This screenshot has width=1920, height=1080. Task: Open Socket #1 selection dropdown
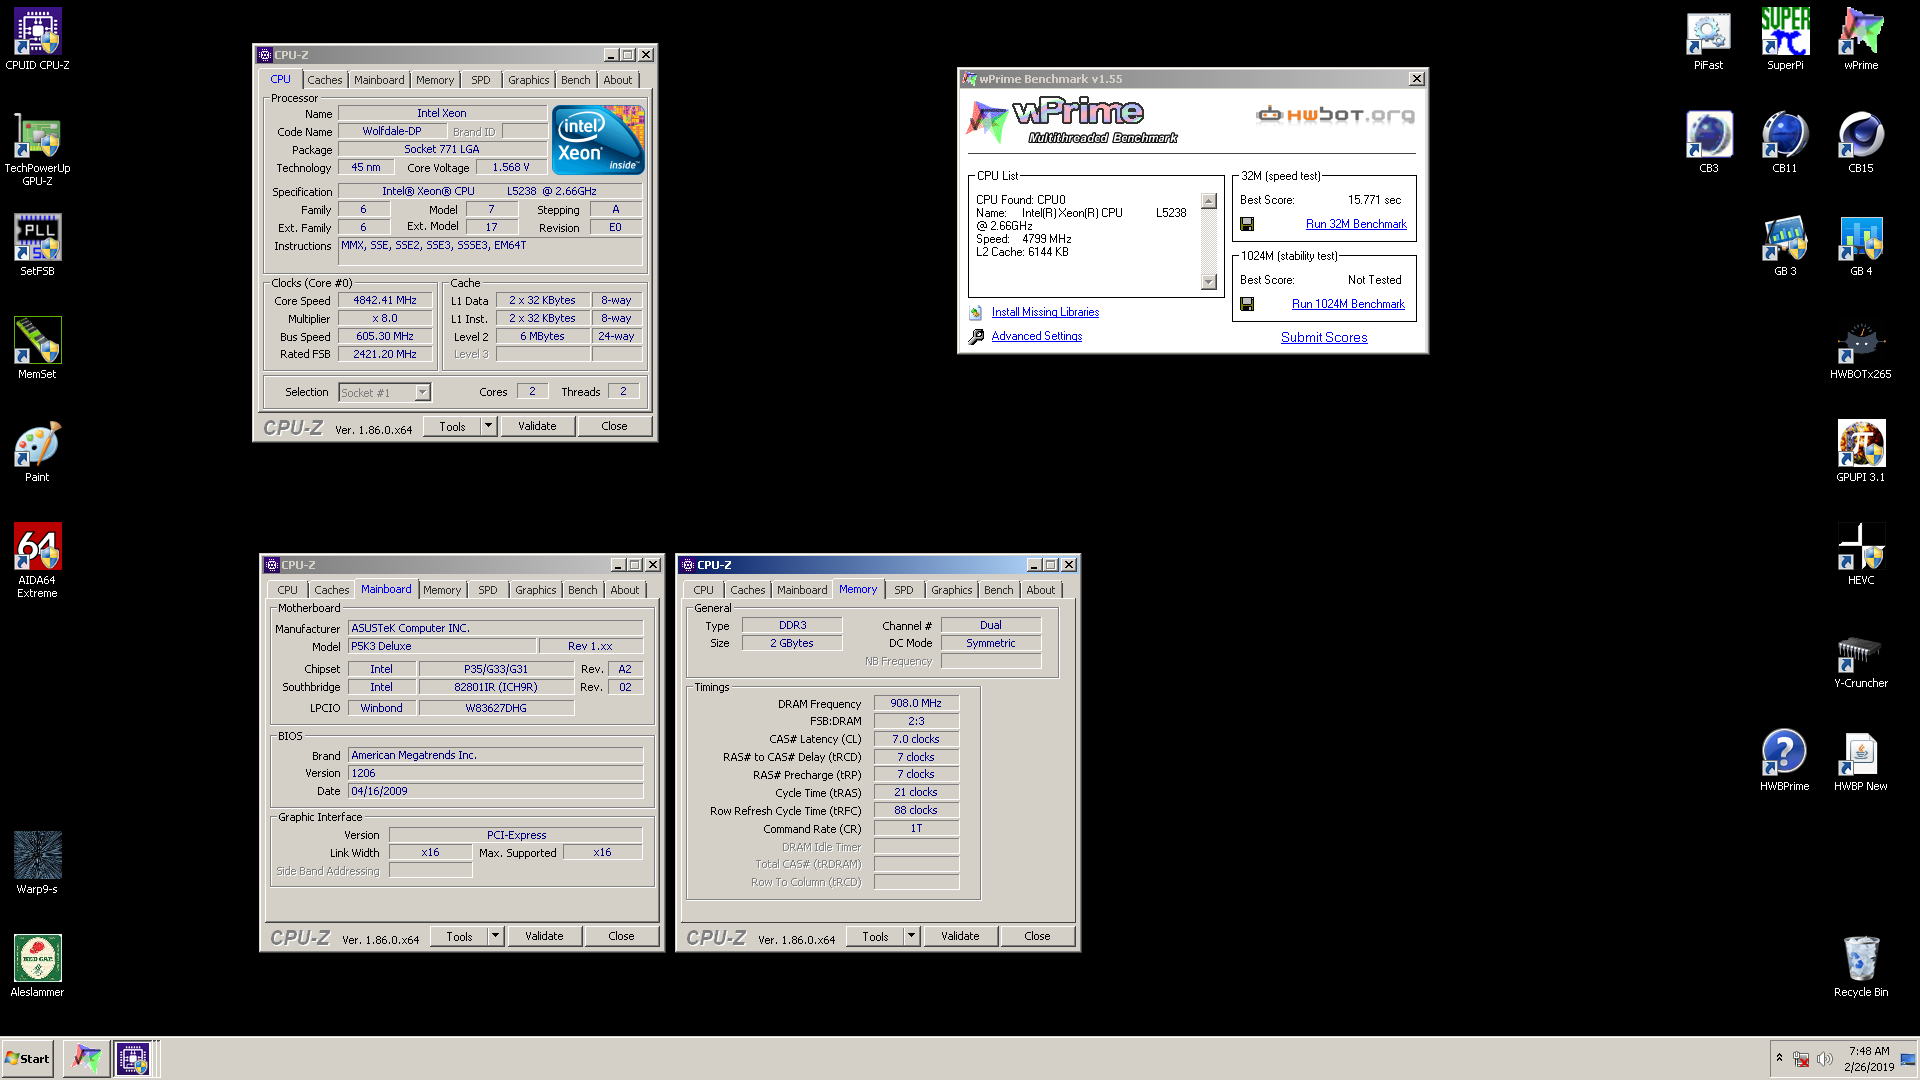tap(423, 393)
